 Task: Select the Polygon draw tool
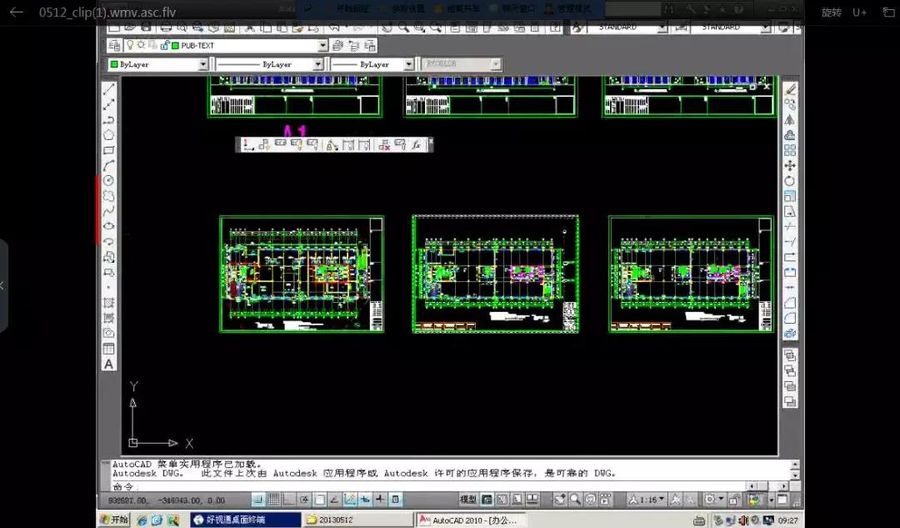pos(108,135)
